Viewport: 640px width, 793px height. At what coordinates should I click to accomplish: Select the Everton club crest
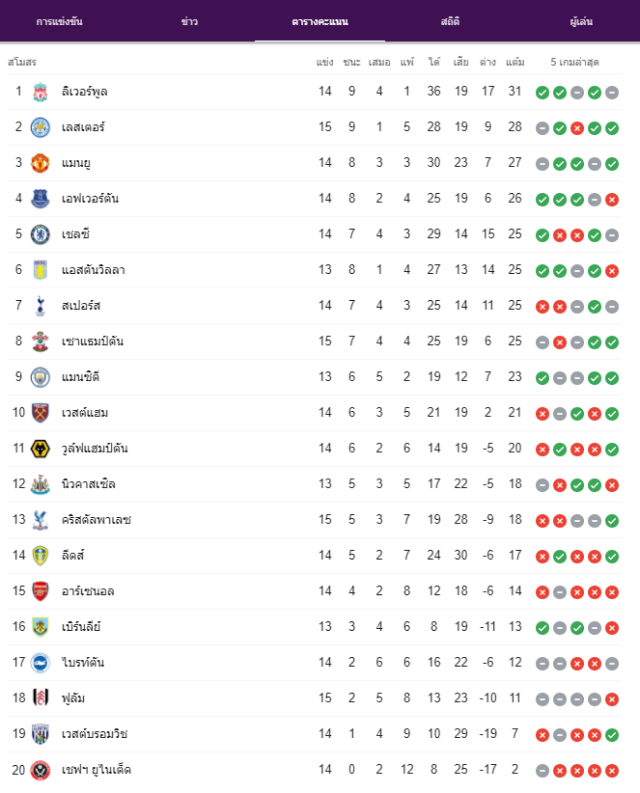pyautogui.click(x=40, y=199)
